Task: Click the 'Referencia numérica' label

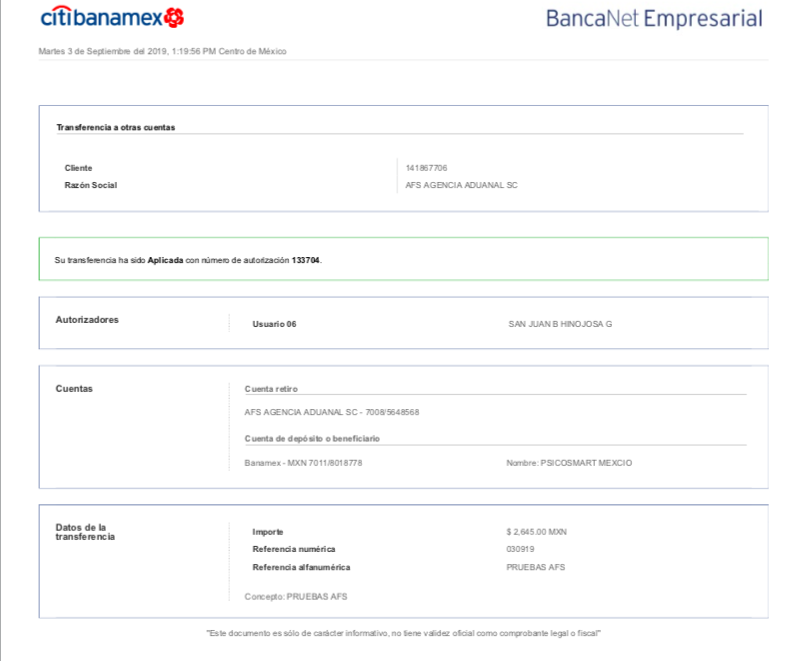Action: pyautogui.click(x=293, y=549)
